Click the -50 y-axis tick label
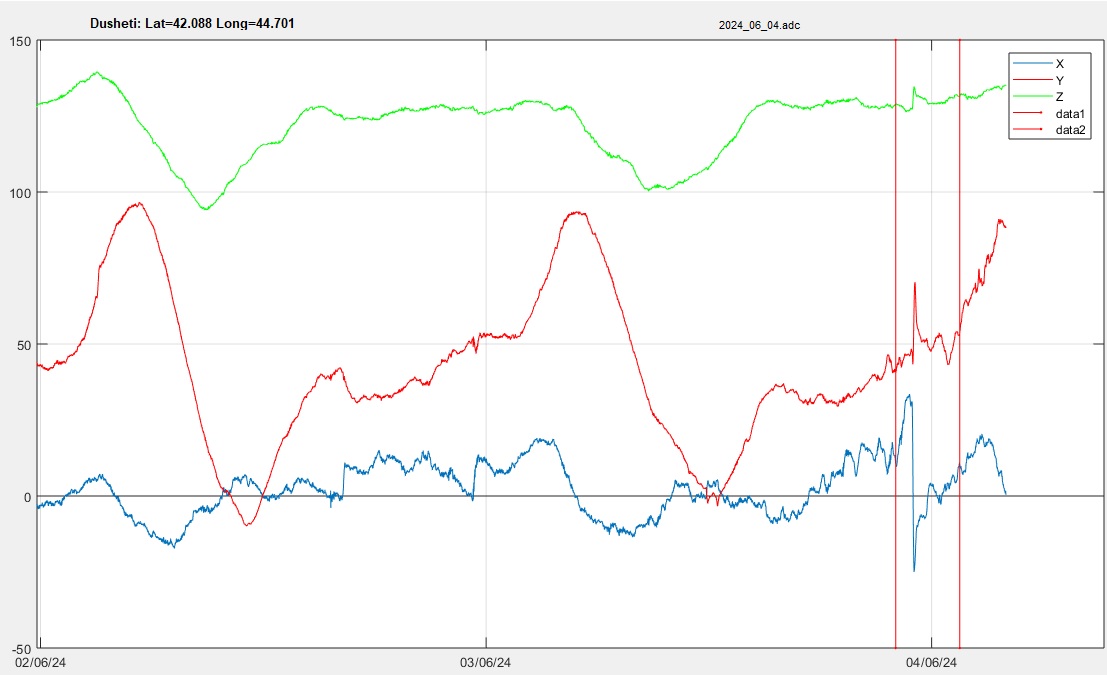 coord(20,648)
